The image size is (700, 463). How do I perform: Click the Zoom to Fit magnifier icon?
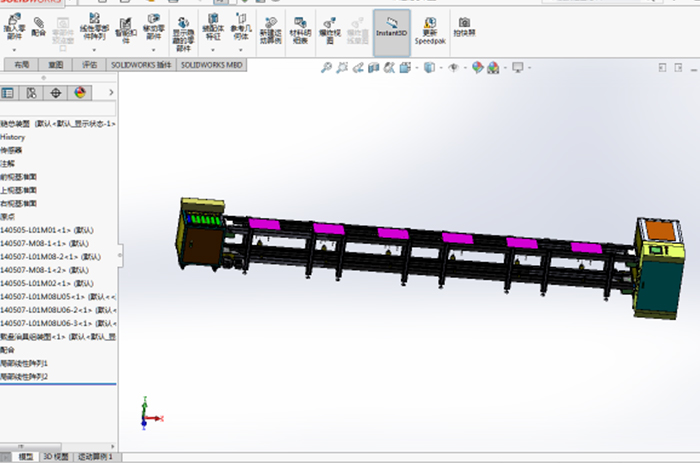coord(326,68)
